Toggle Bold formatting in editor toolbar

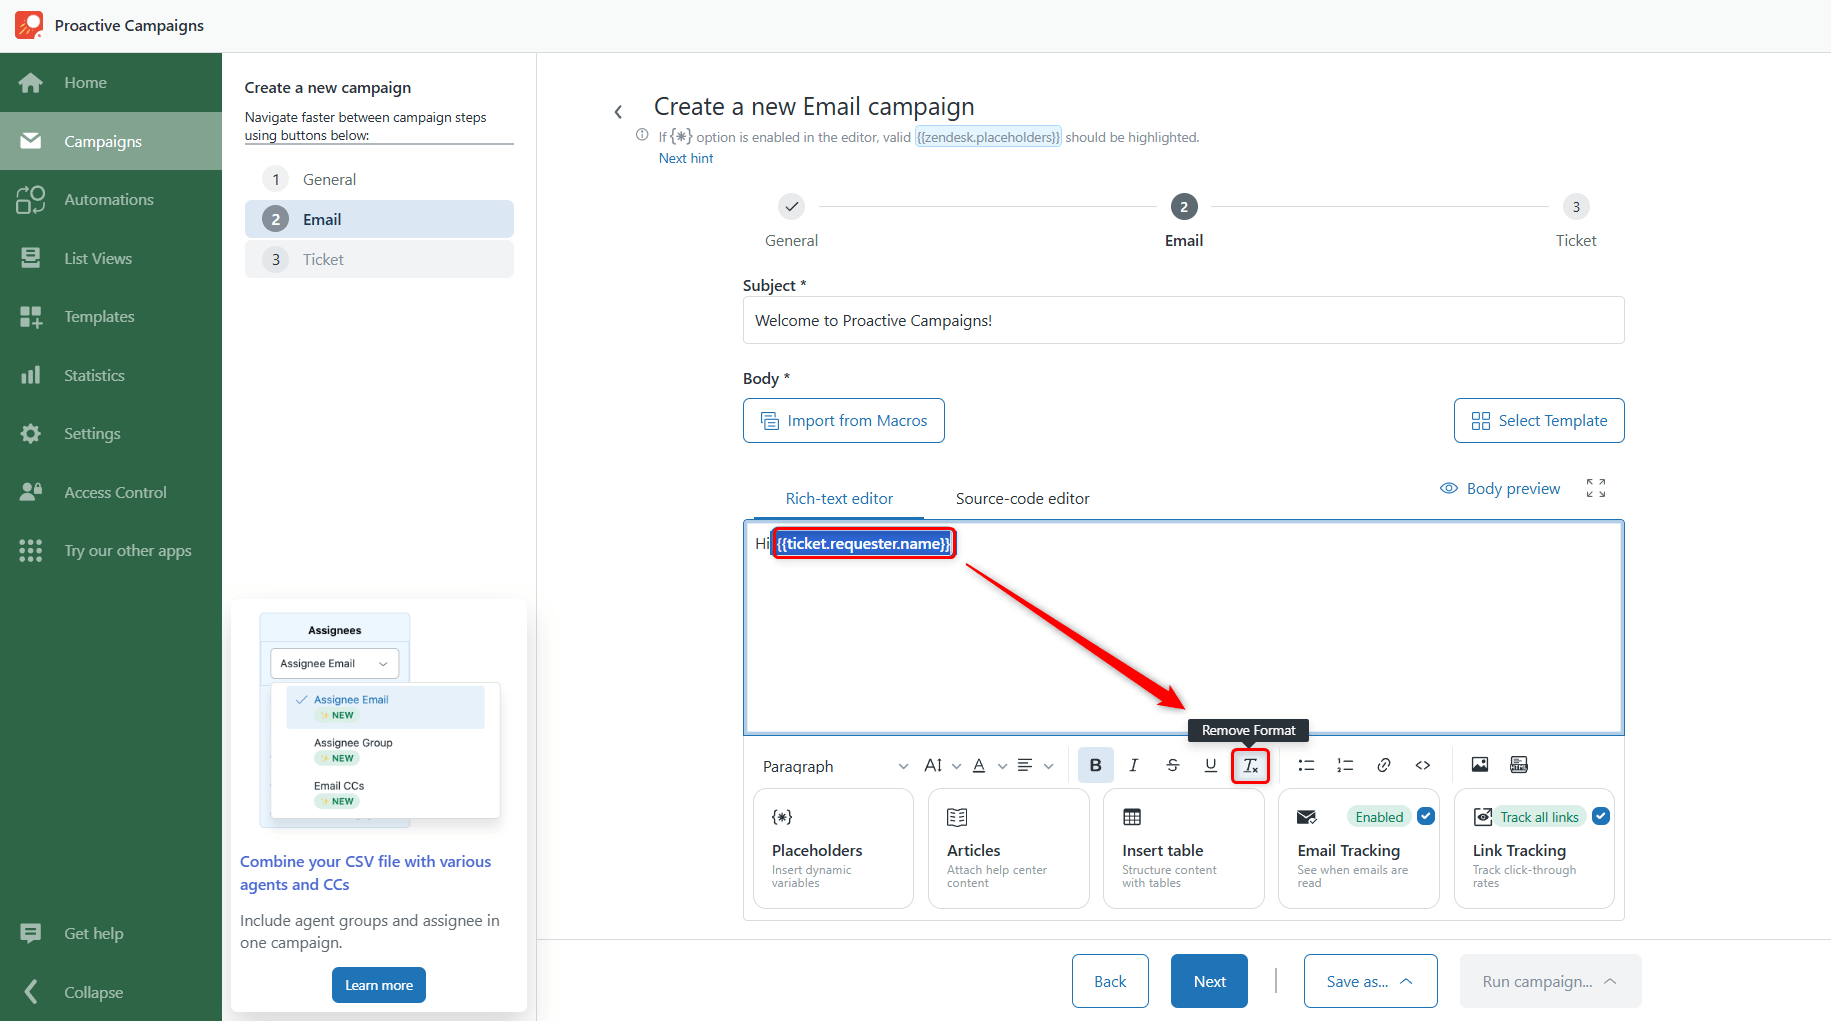1096,765
